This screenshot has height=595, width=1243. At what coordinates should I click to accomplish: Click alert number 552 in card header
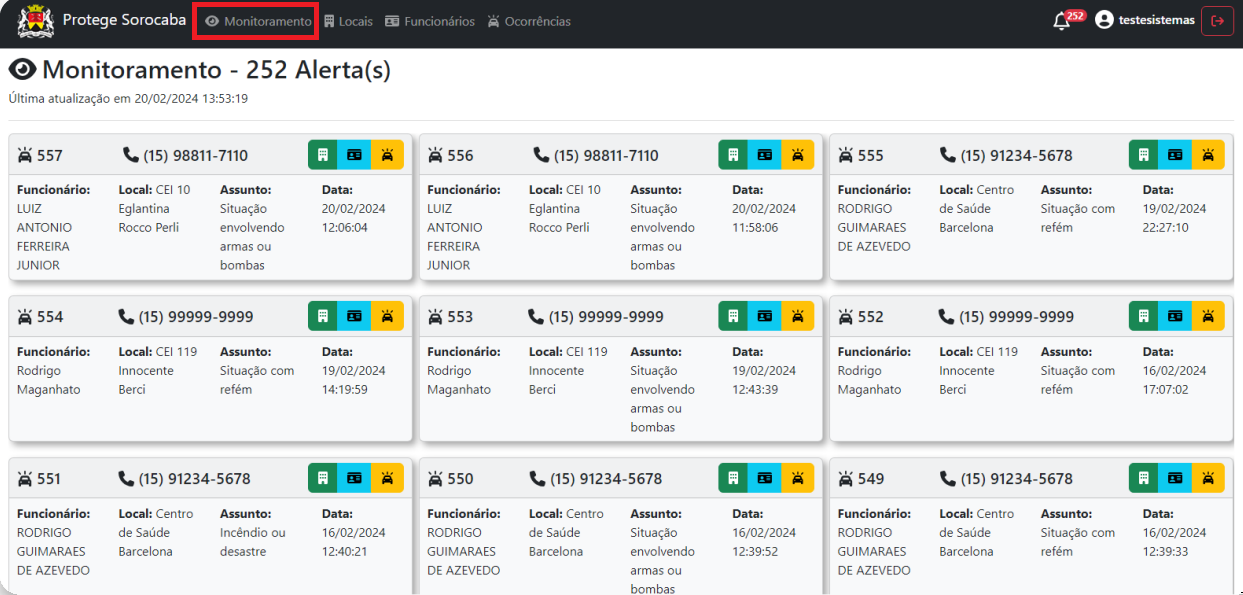(870, 317)
